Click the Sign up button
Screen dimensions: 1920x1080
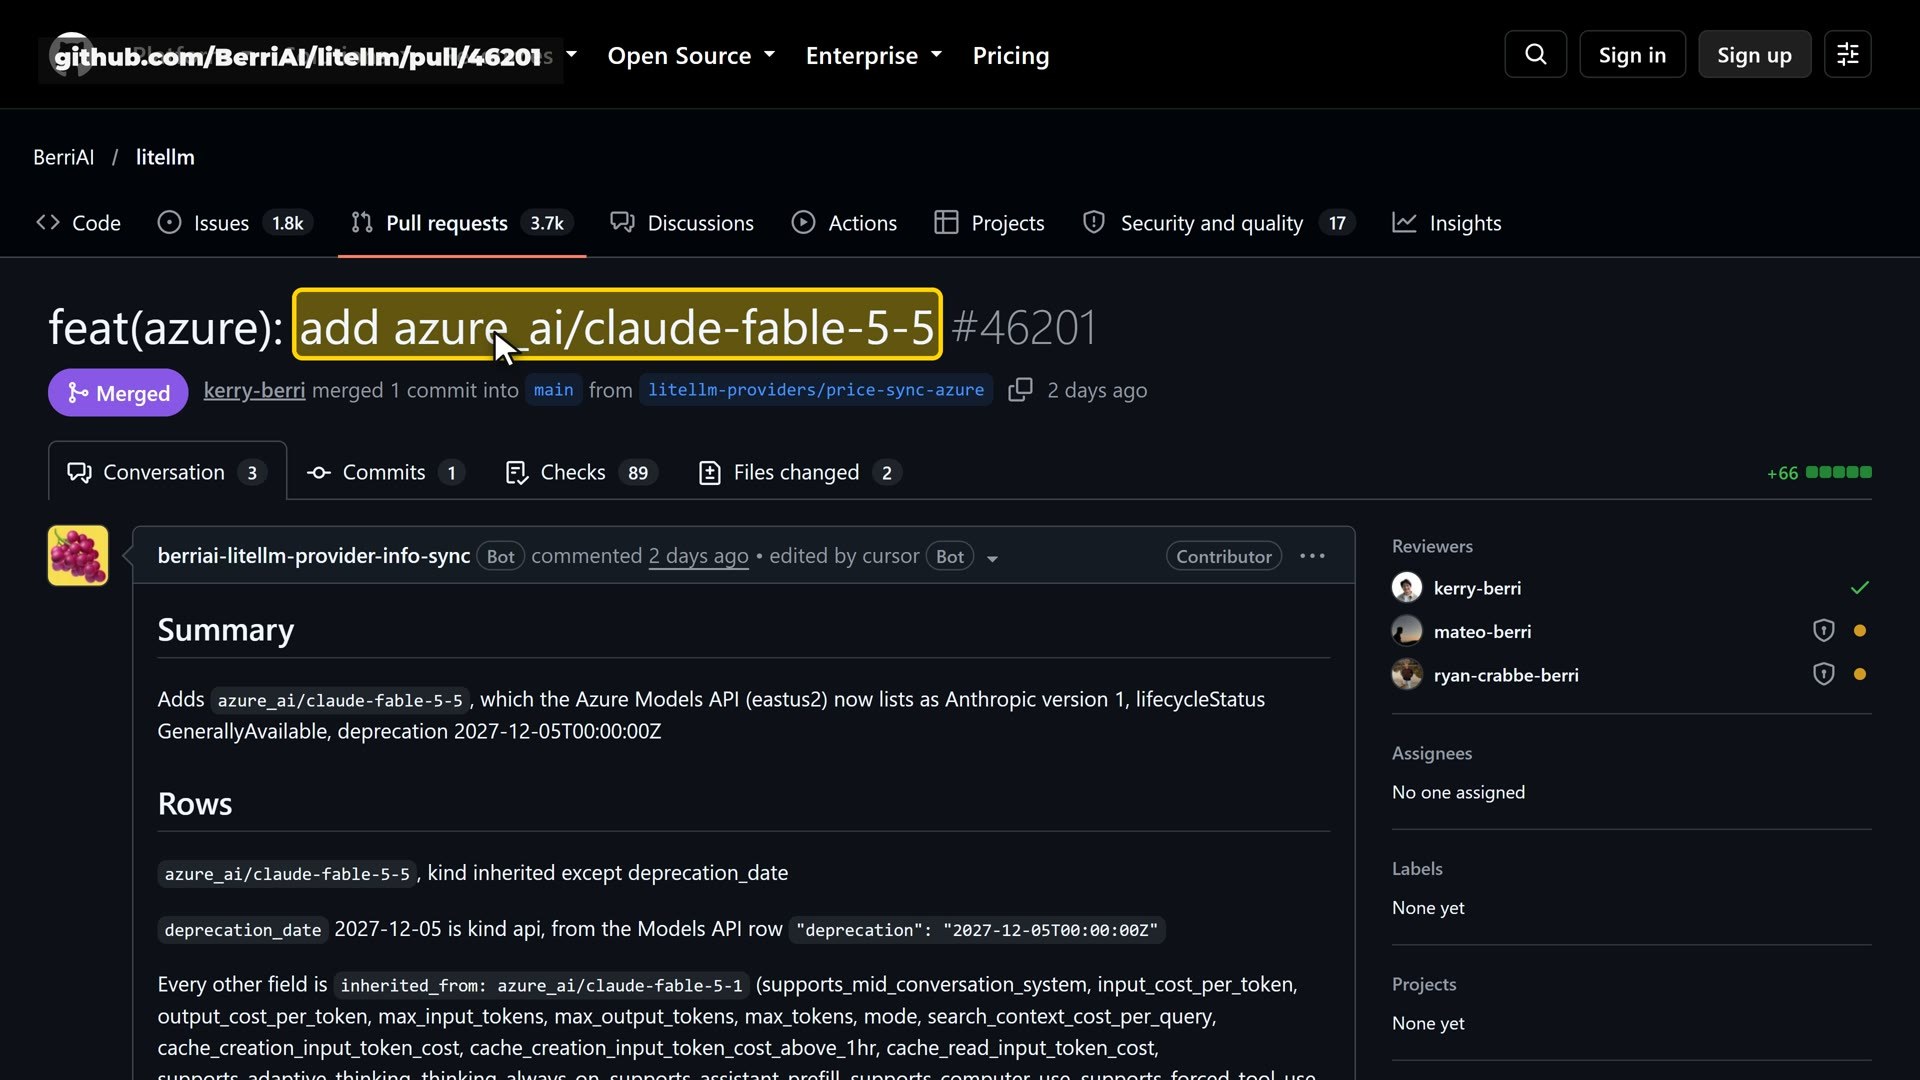pos(1754,54)
